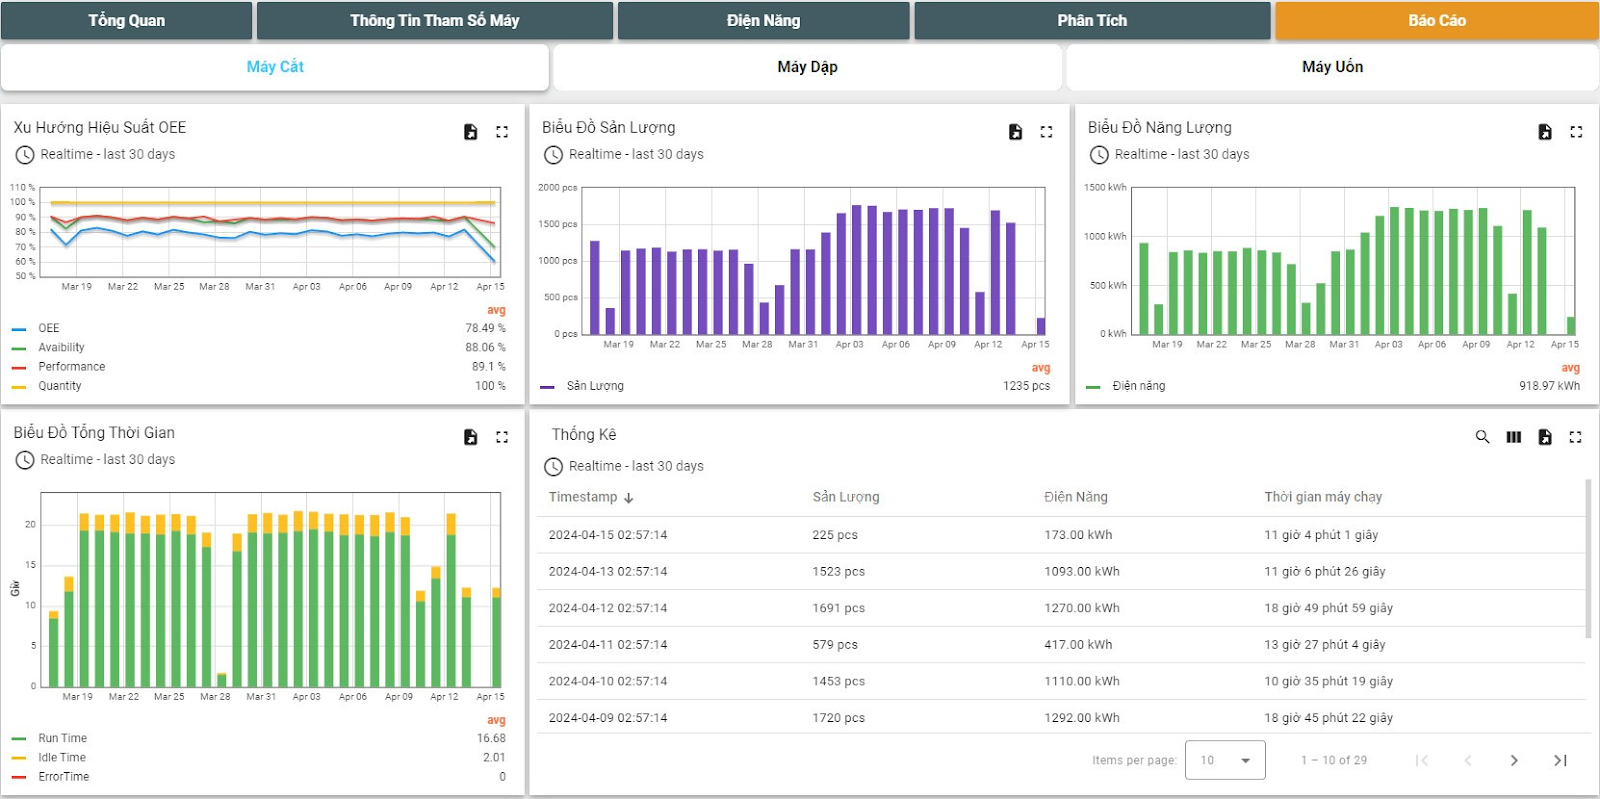The width and height of the screenshot is (1600, 799).
Task: Jump to last page of Thống Kê
Action: [x=1560, y=761]
